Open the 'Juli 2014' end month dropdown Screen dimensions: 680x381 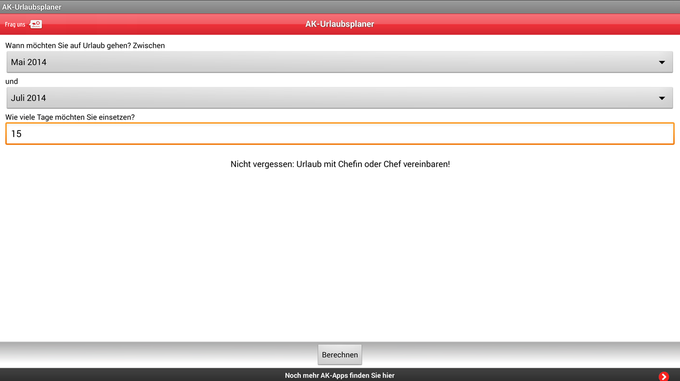point(340,98)
